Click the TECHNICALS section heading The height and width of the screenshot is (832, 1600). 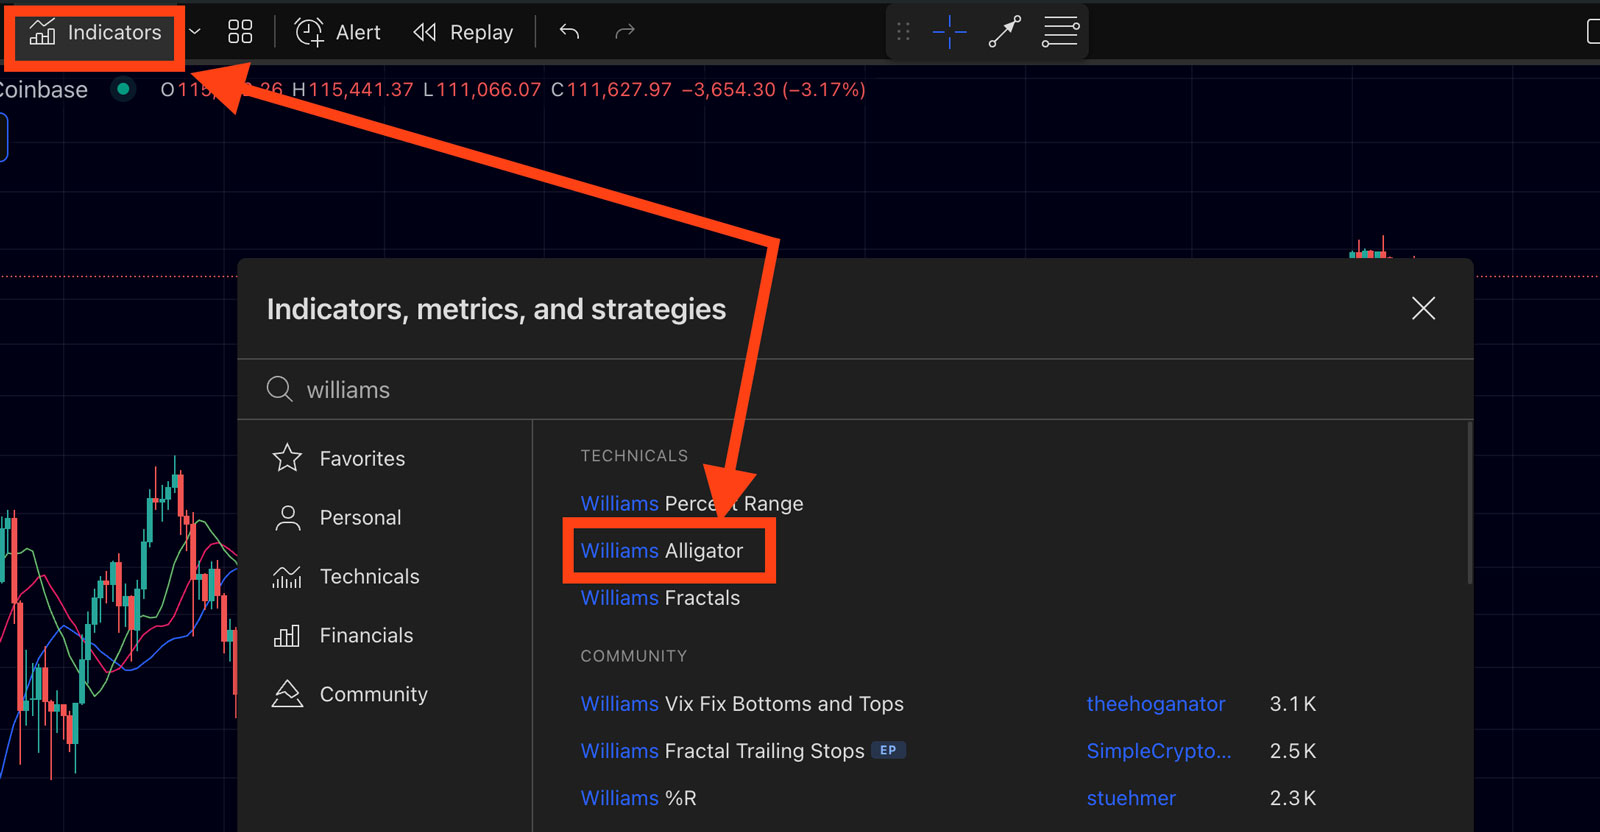coord(634,455)
